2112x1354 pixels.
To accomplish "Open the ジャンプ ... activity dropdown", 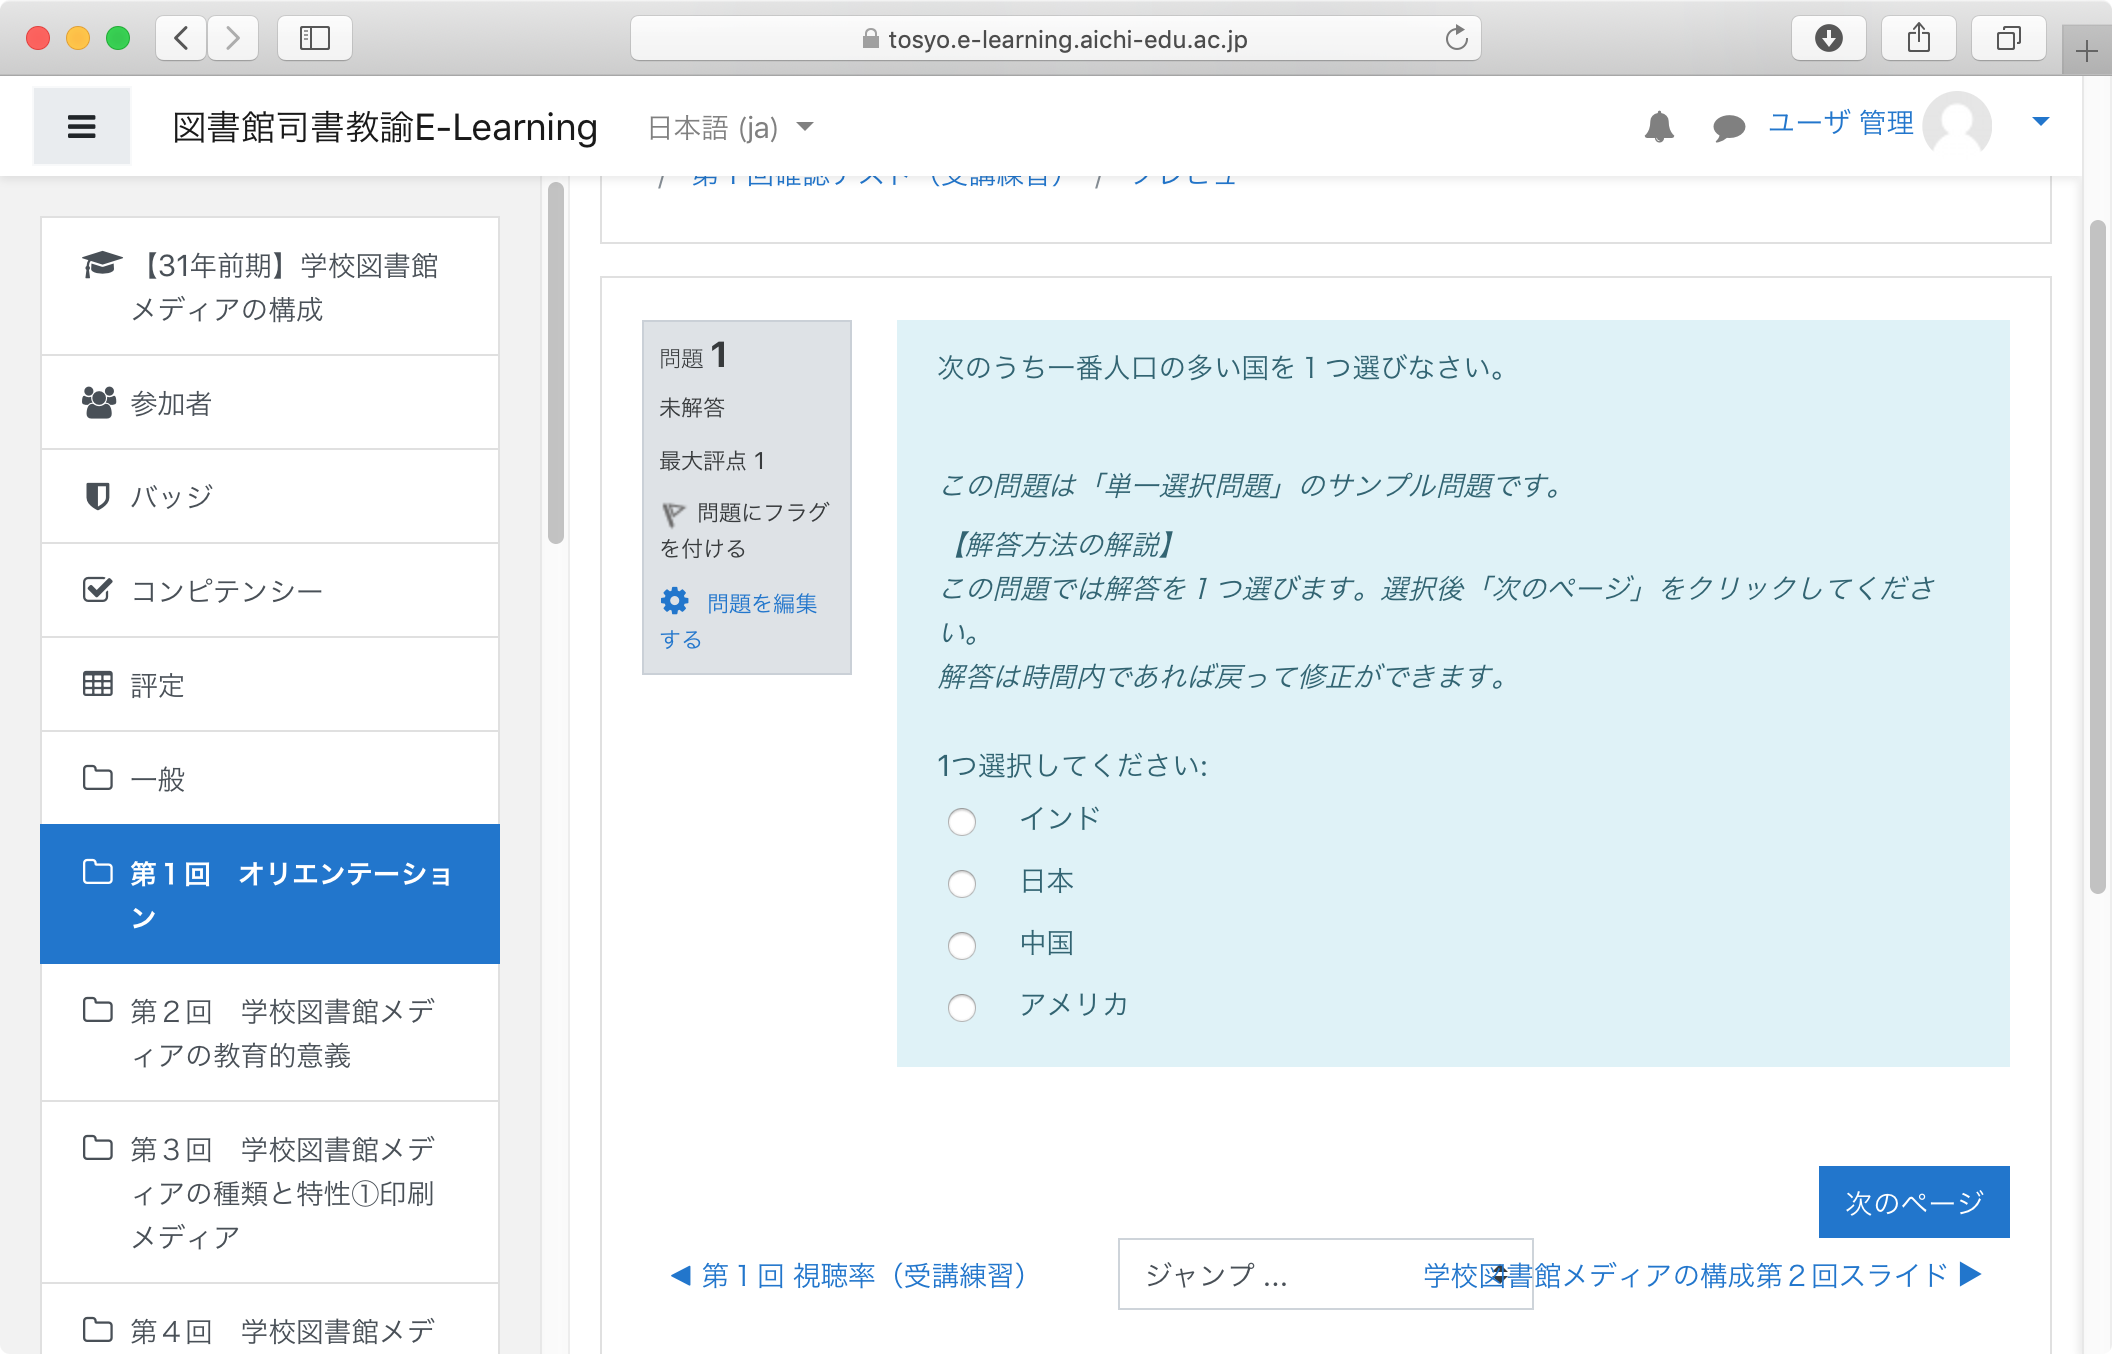I will click(1325, 1275).
